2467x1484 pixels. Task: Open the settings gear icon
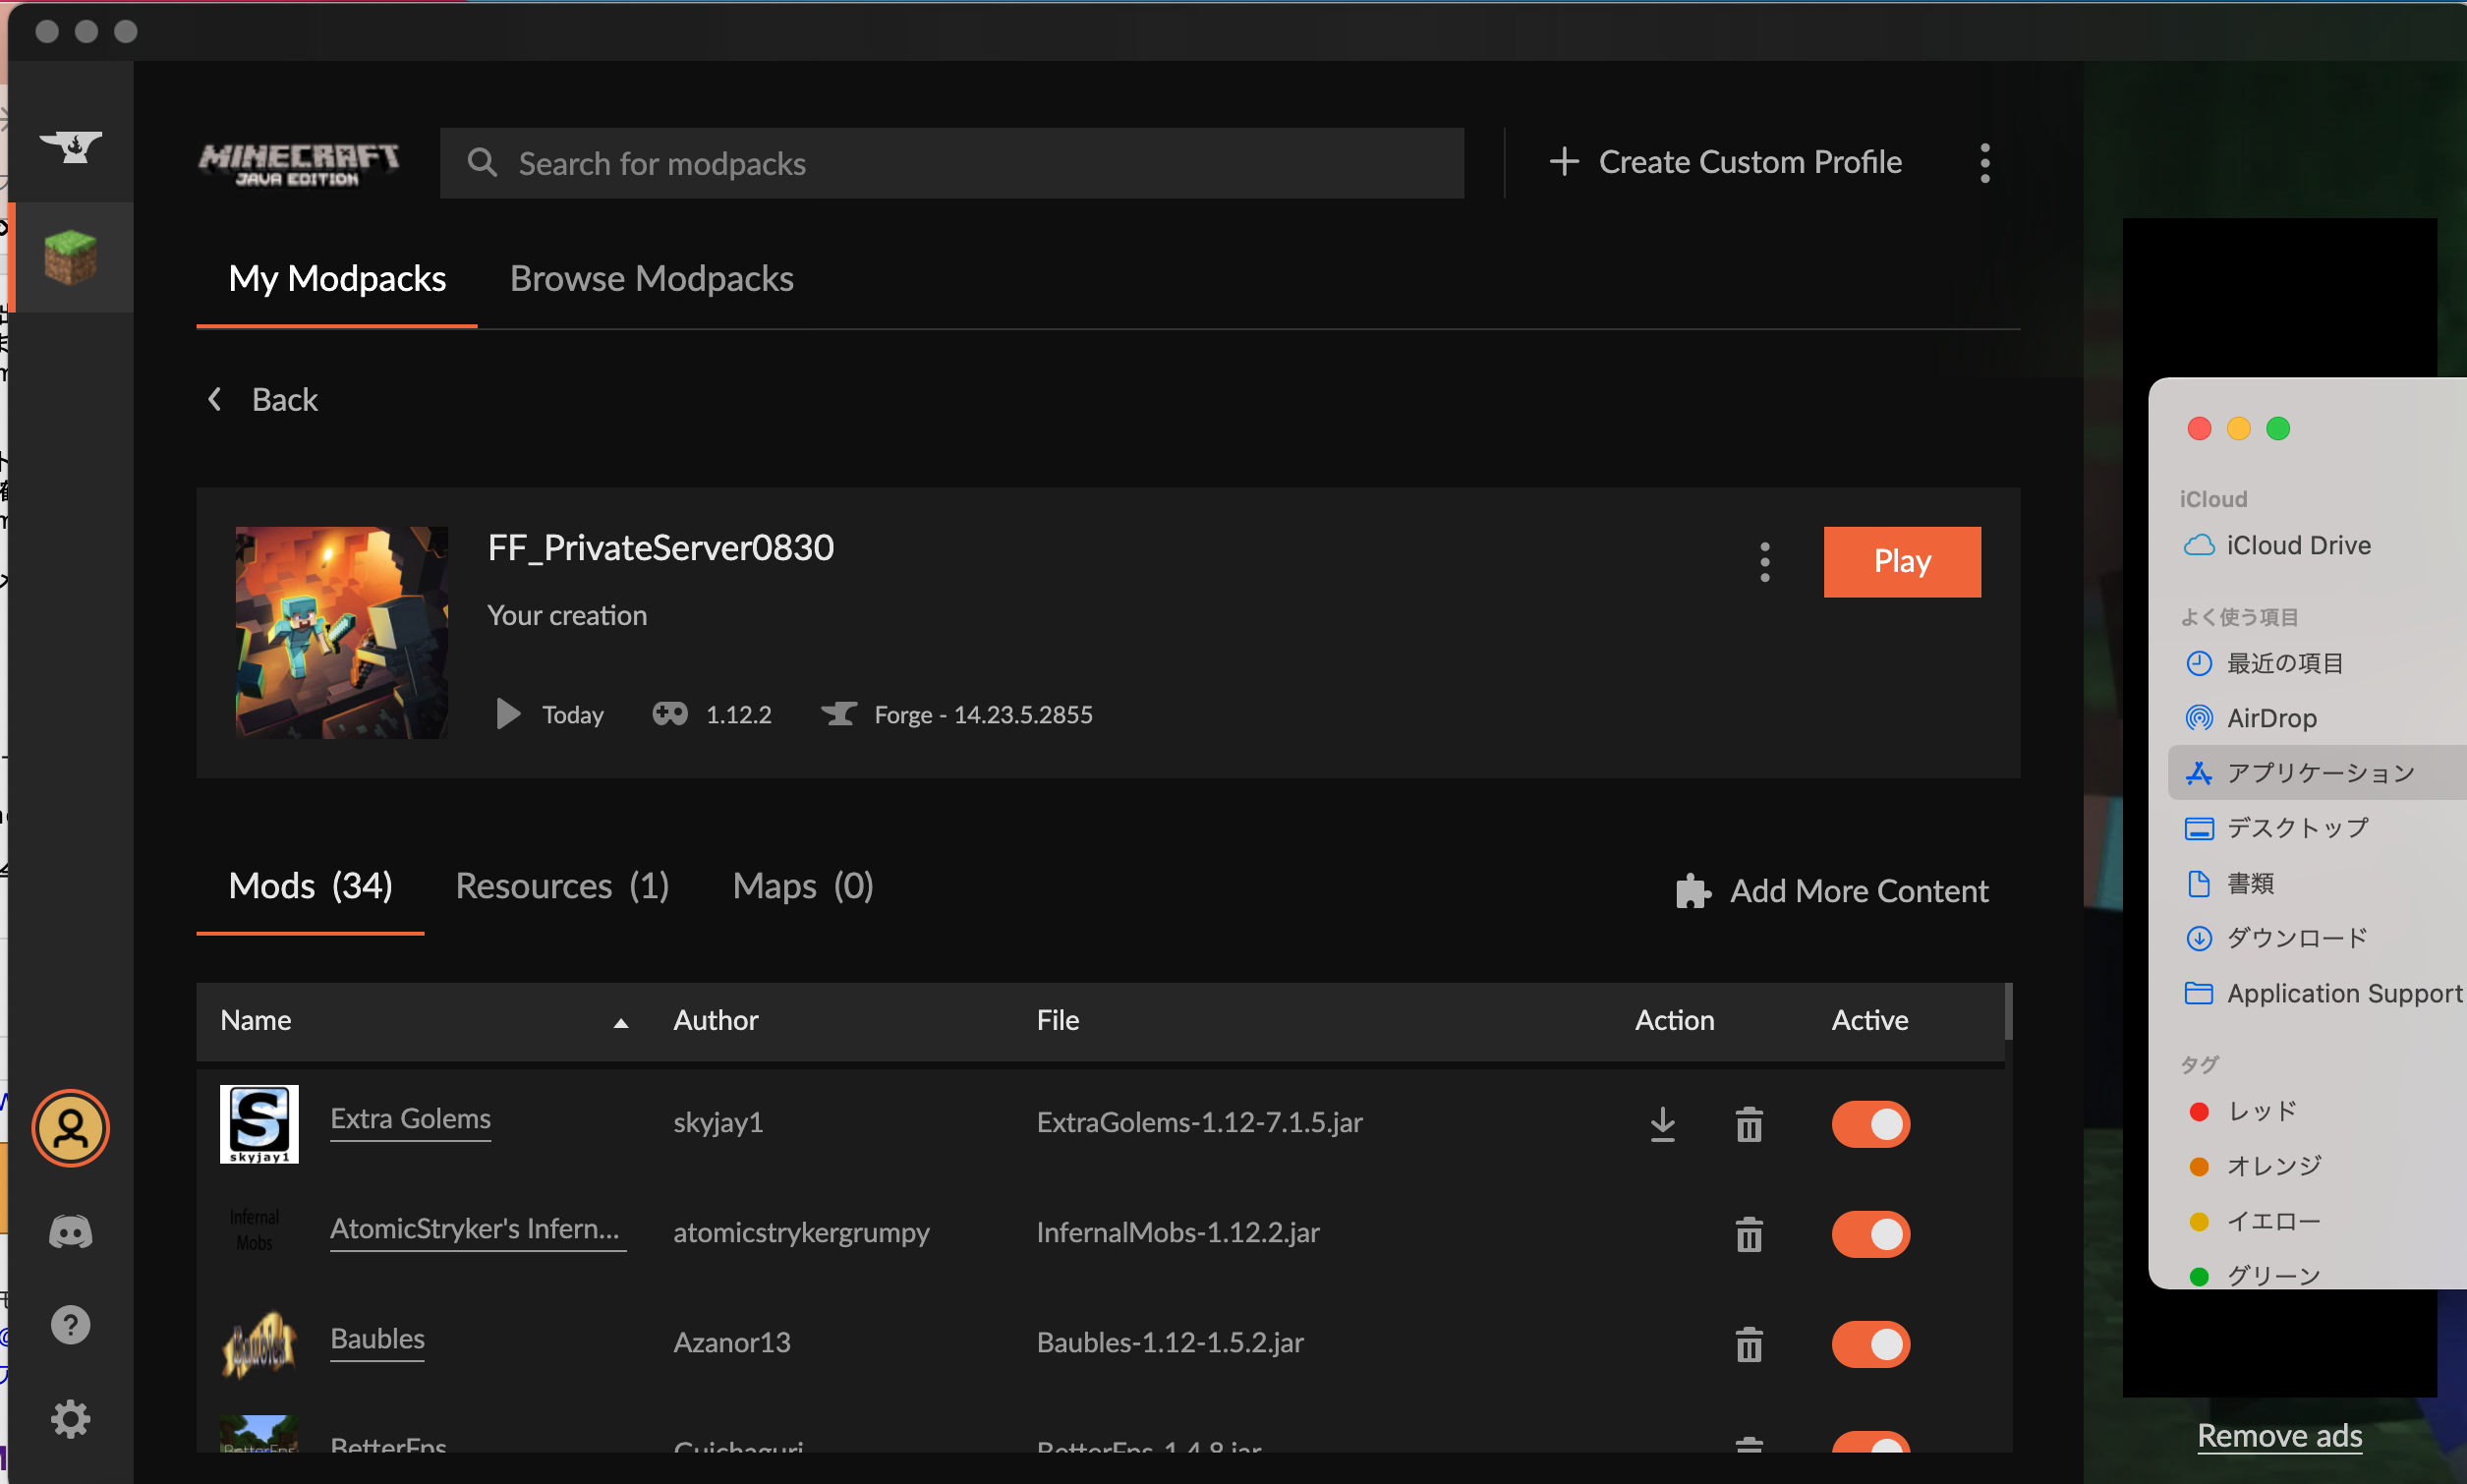click(70, 1419)
